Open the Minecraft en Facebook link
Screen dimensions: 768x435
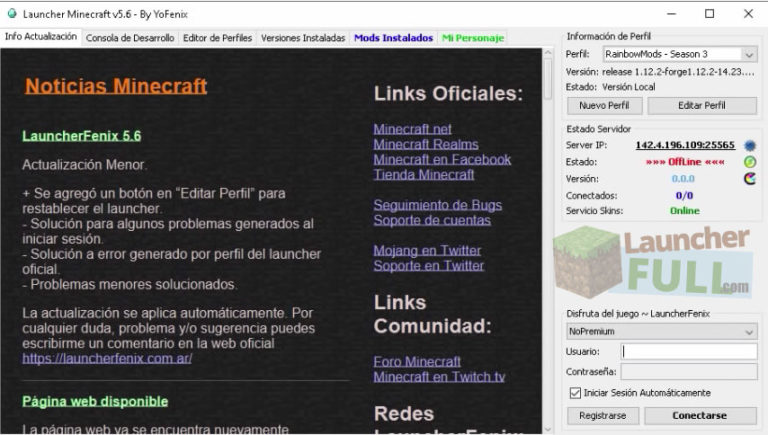442,159
